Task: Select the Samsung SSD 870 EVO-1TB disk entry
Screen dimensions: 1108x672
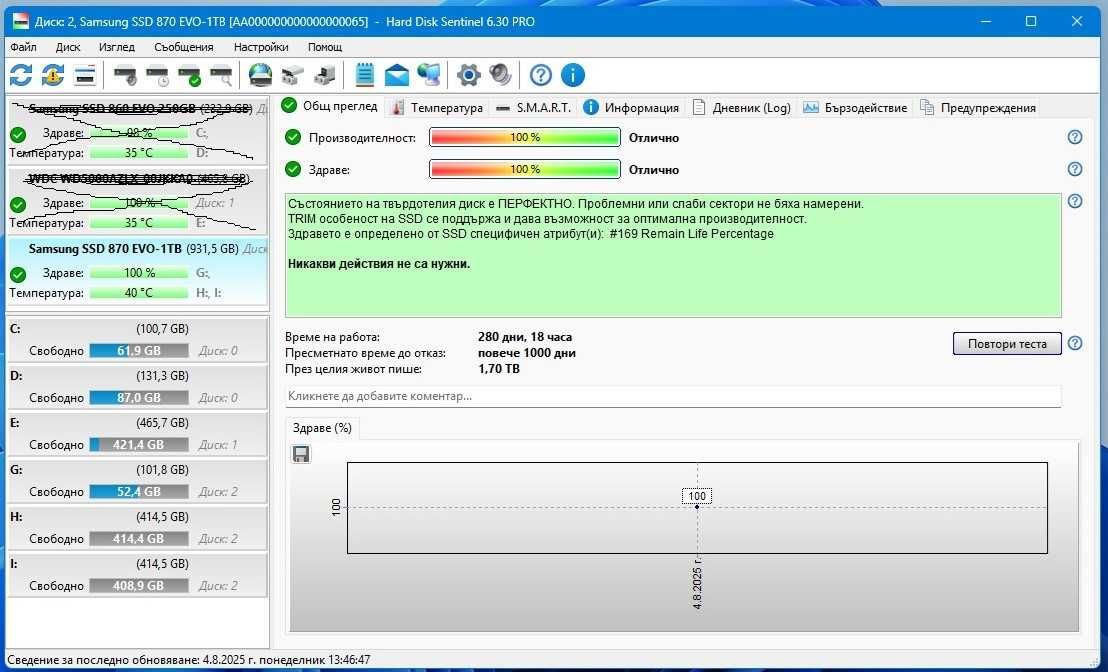Action: [x=138, y=272]
